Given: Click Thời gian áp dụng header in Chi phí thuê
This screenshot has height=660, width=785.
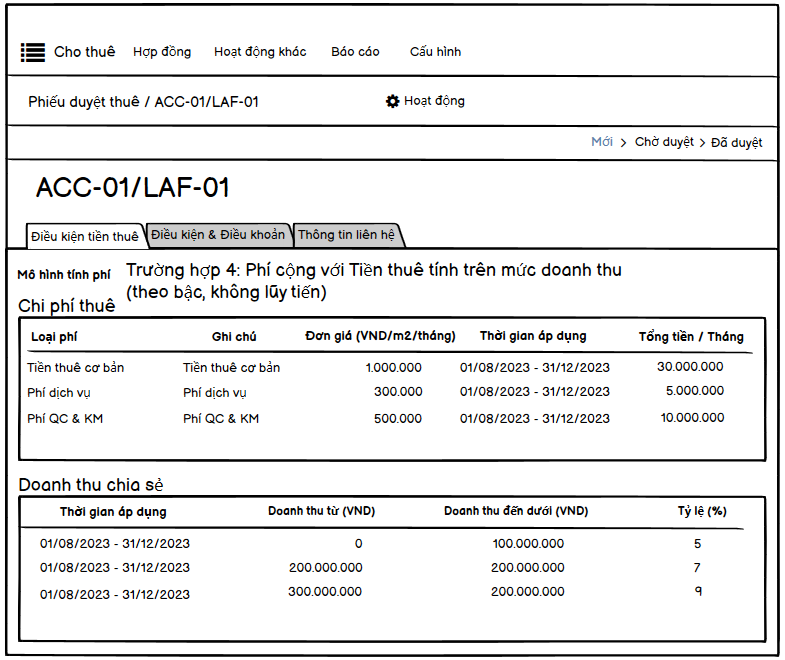Looking at the screenshot, I should (533, 336).
